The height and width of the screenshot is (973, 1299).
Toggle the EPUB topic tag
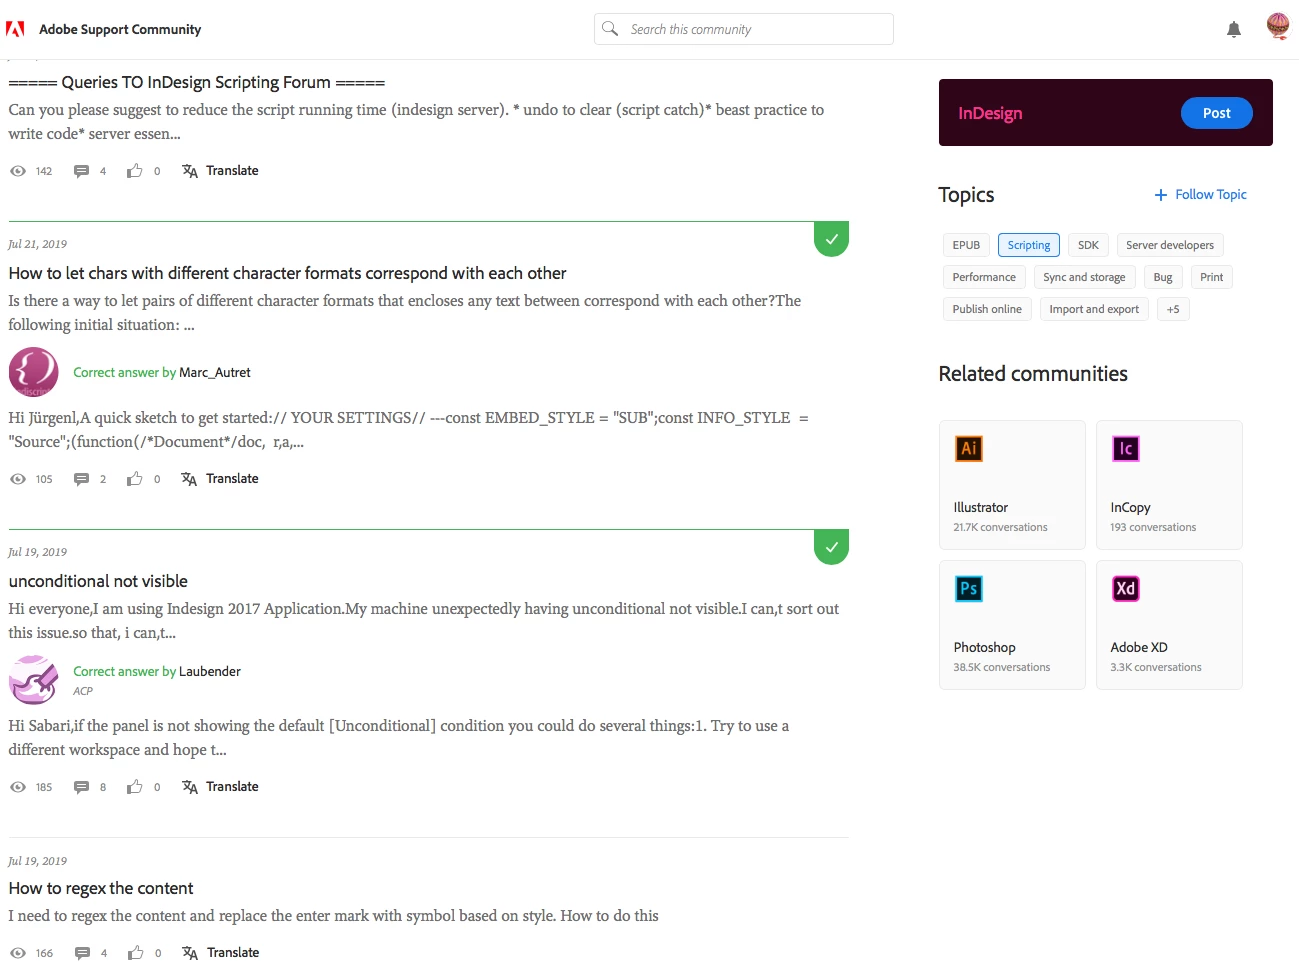coord(966,245)
